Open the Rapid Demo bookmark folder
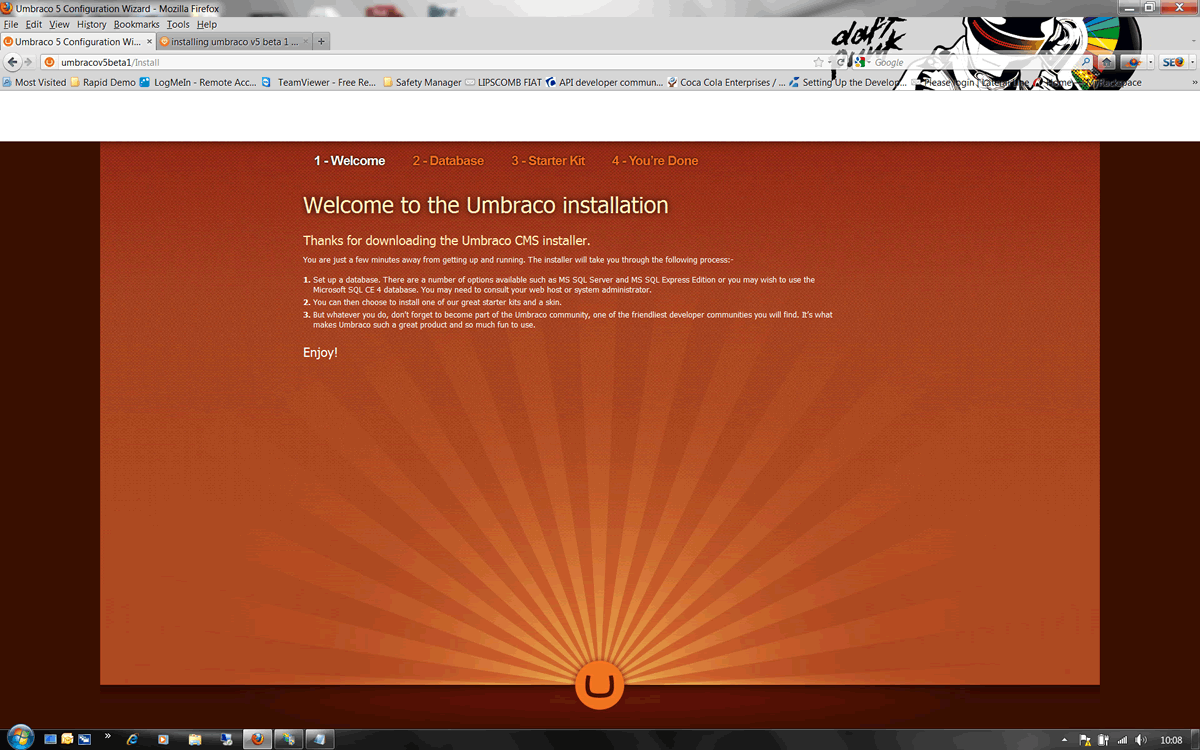The image size is (1200, 750). click(x=103, y=82)
